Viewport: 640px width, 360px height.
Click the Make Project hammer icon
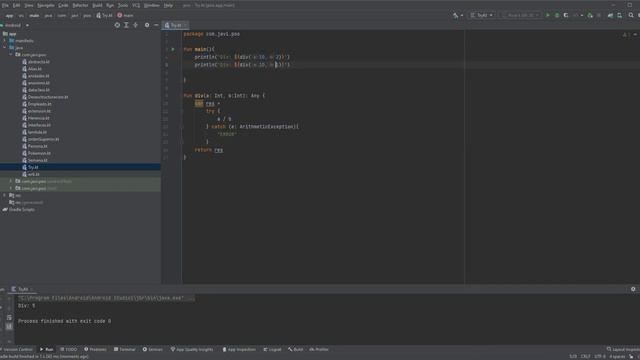tap(456, 16)
